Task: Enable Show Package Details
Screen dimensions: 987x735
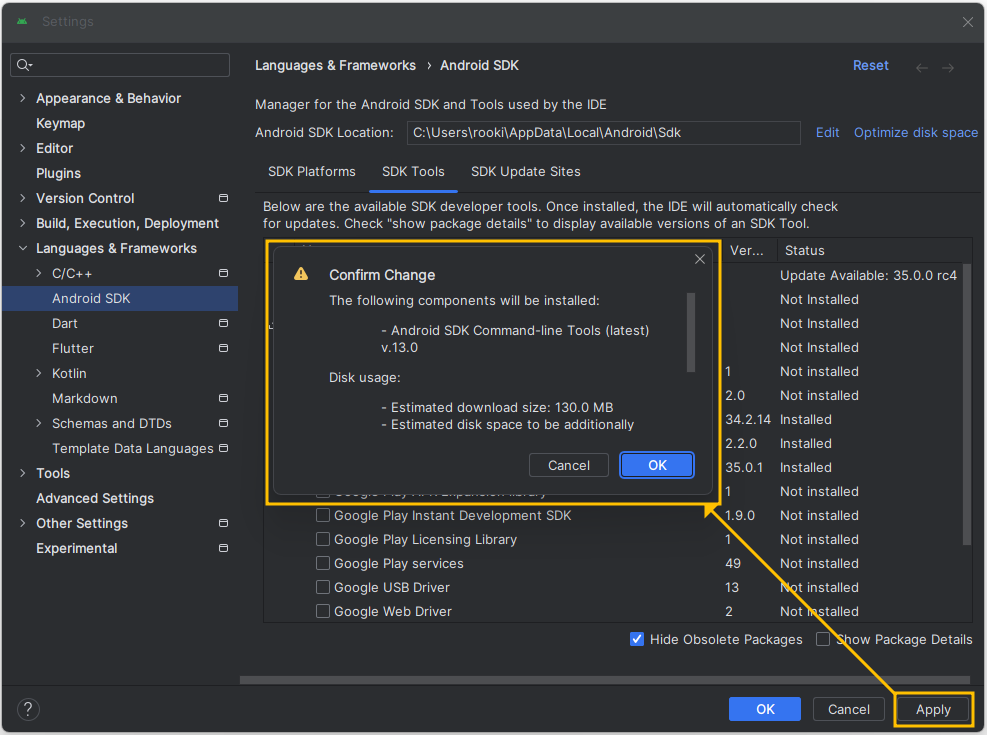Action: (x=823, y=639)
